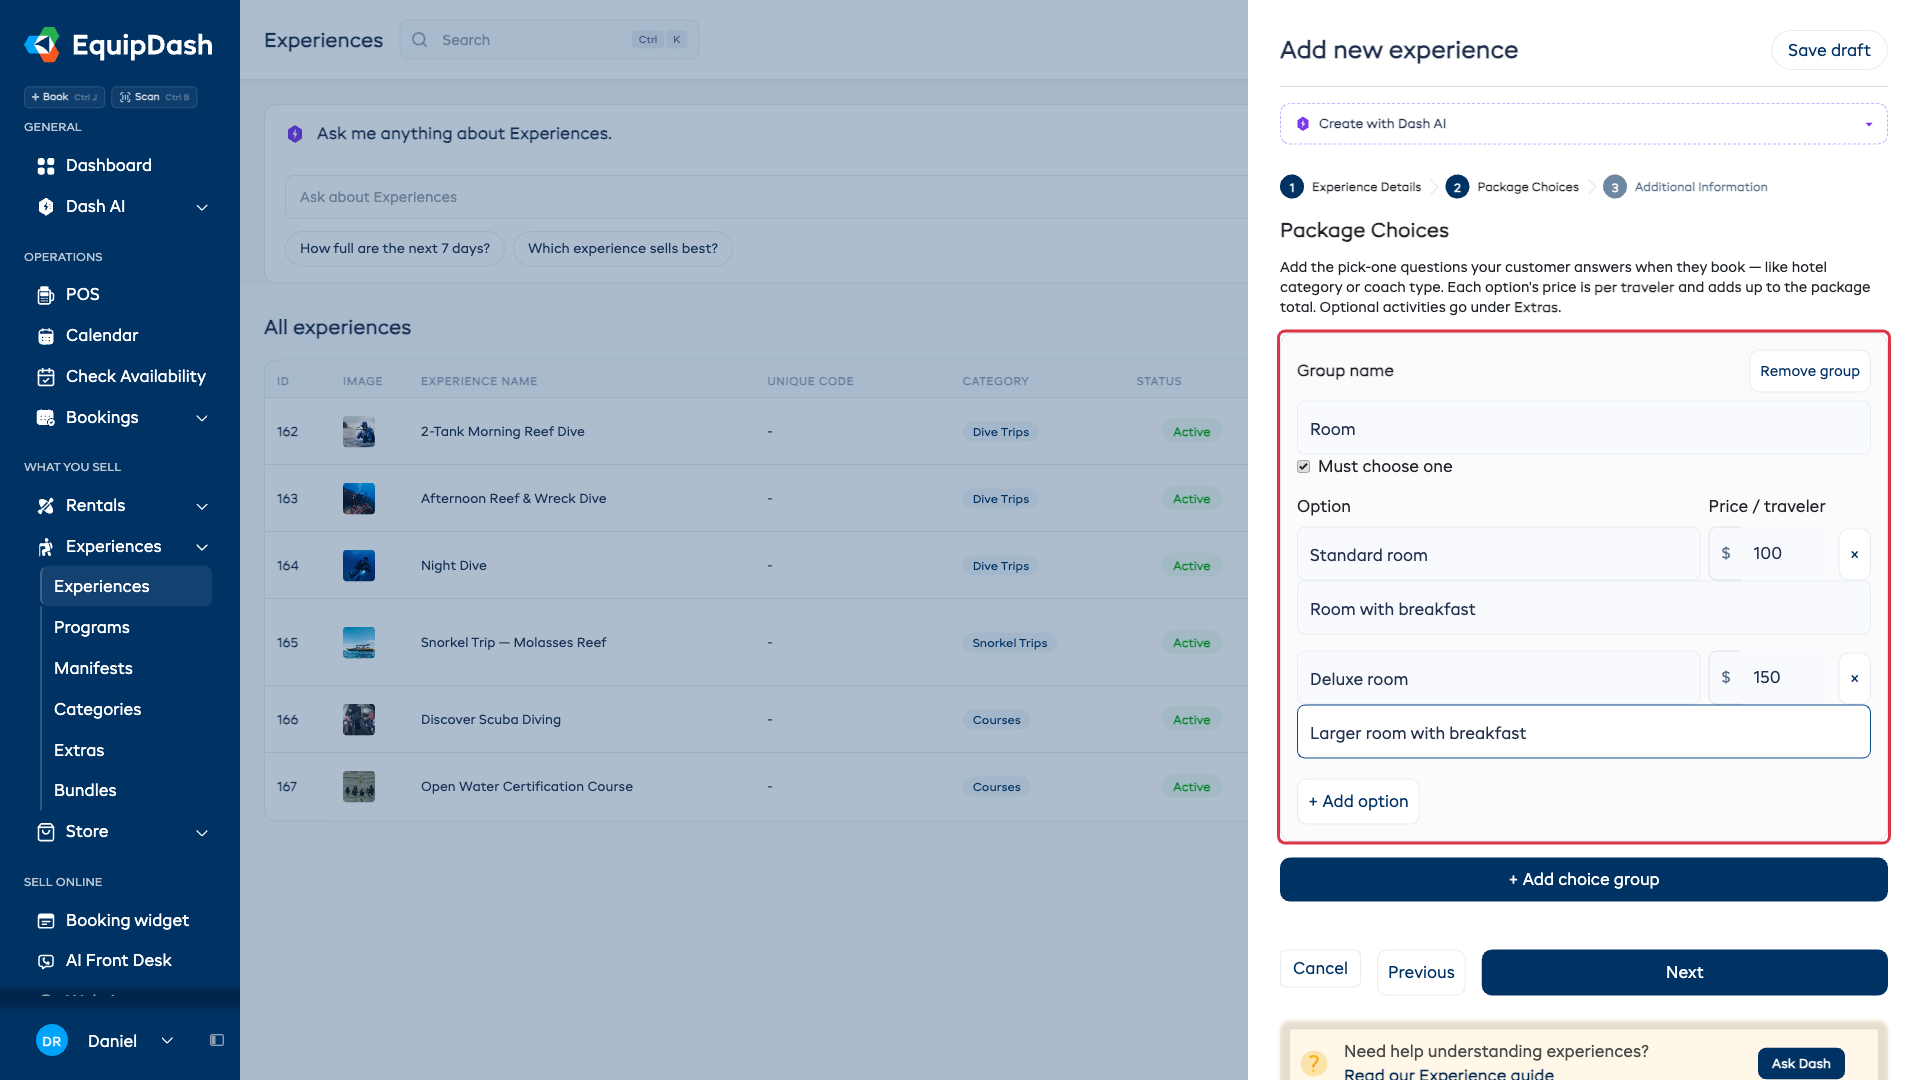Click the Larger room with breakfast description field

tap(1583, 732)
